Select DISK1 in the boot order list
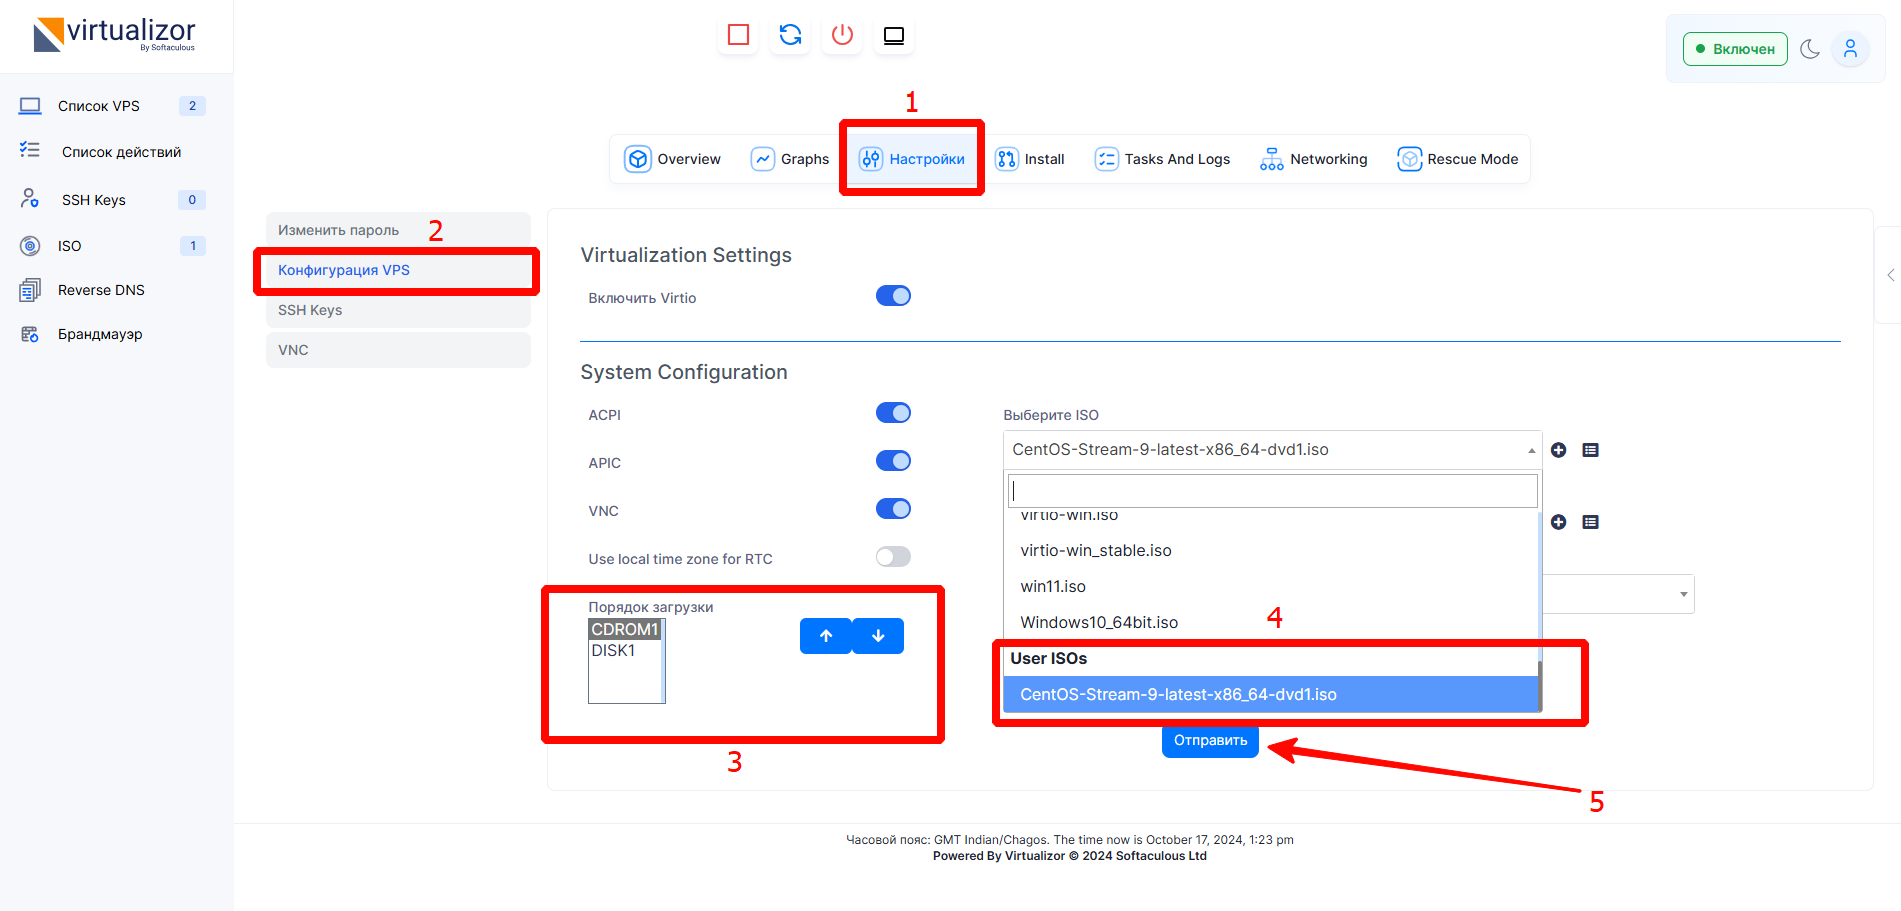 pos(625,650)
